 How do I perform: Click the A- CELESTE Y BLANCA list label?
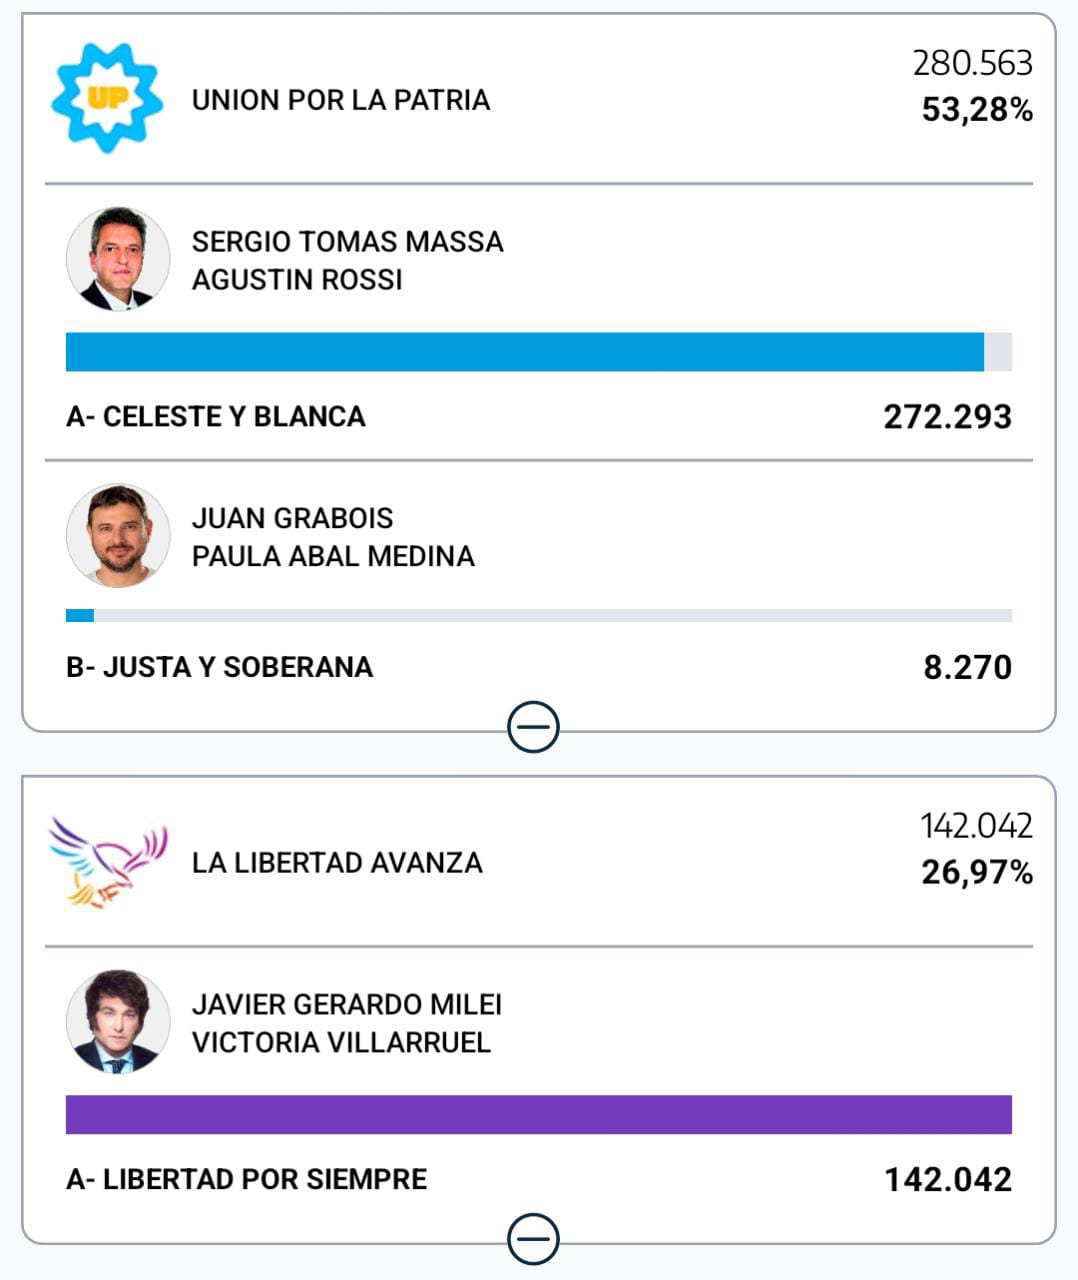[x=216, y=416]
